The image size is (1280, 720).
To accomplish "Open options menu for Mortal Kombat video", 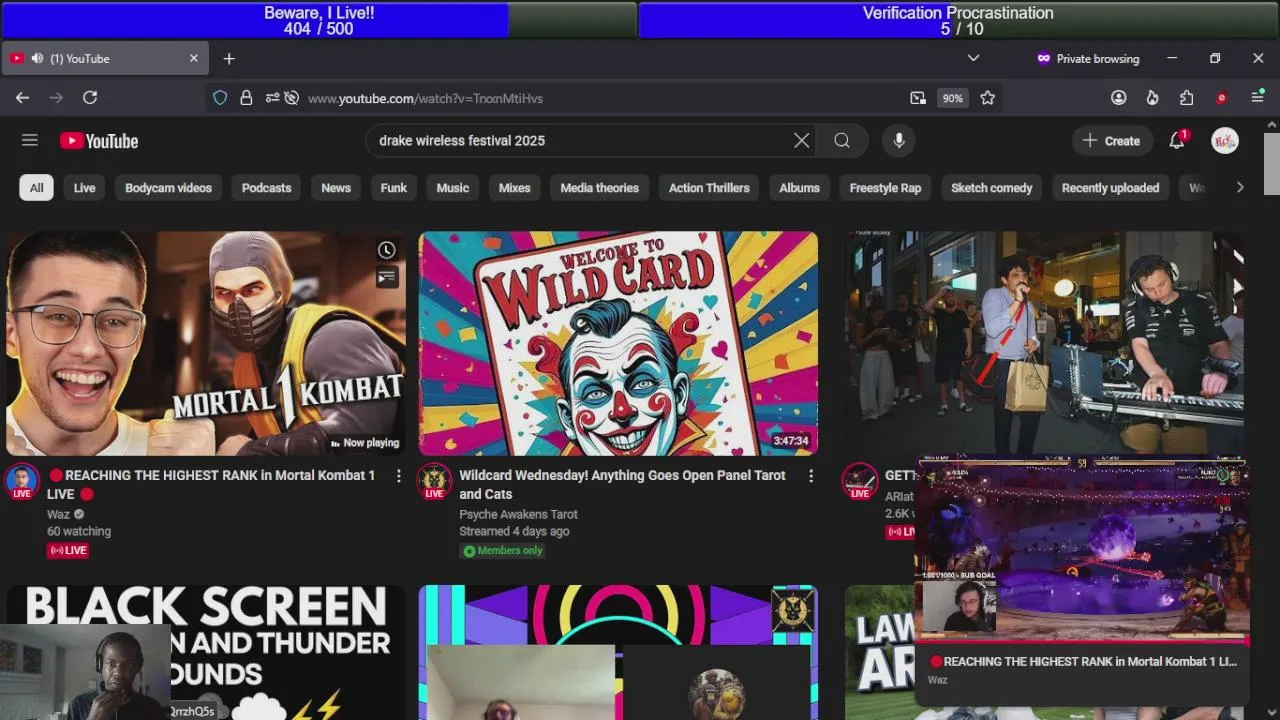I will point(398,476).
